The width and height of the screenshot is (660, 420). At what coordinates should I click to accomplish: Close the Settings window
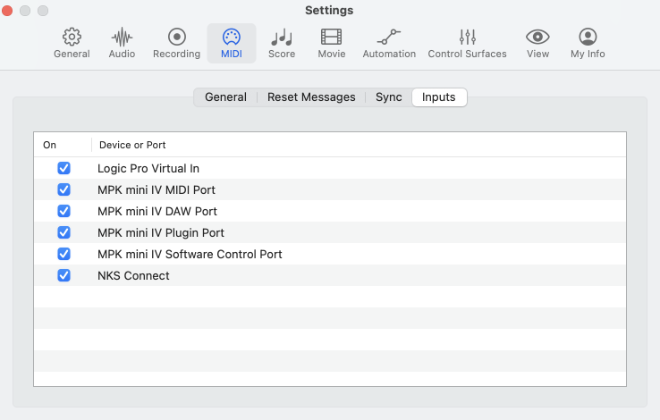click(x=7, y=10)
